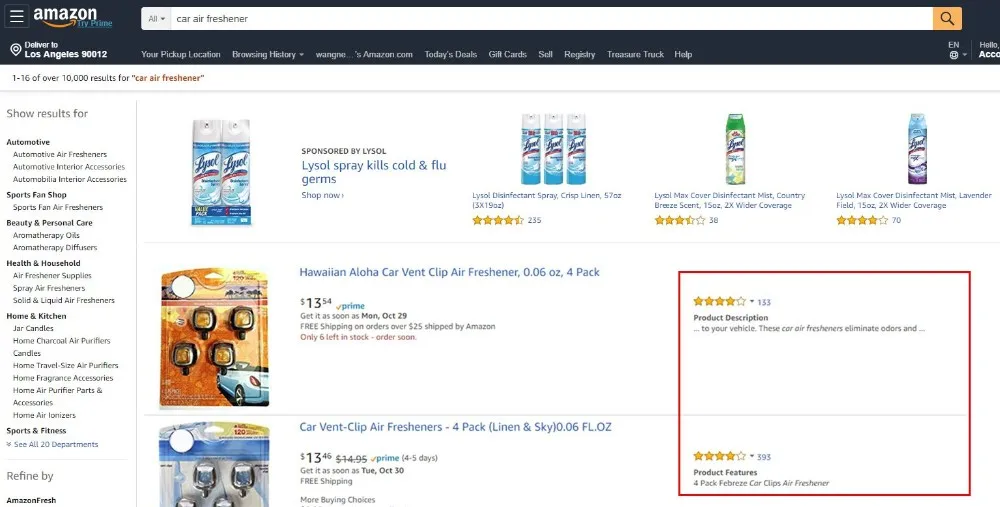Viewport: 1000px width, 507px height.
Task: Open 70 reviews for Lavender Field
Action: [896, 221]
